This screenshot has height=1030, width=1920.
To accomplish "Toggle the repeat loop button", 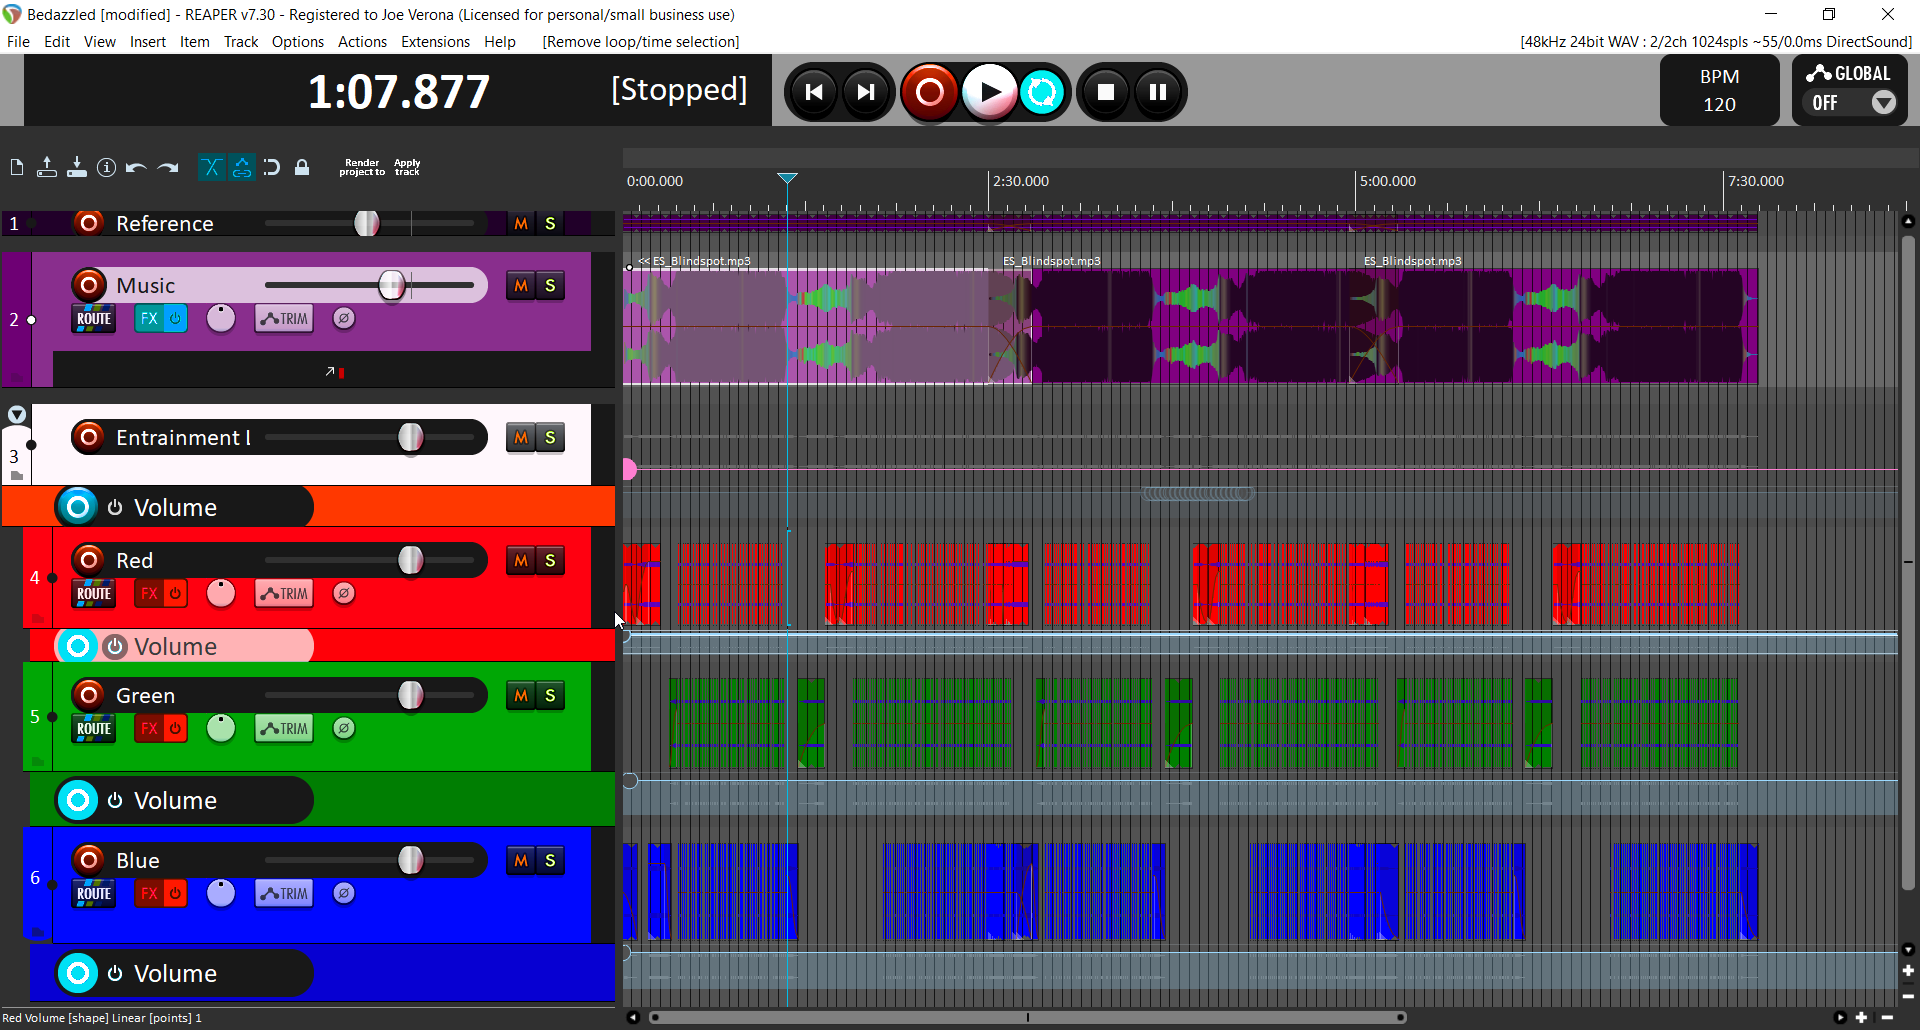I will pyautogui.click(x=1041, y=92).
